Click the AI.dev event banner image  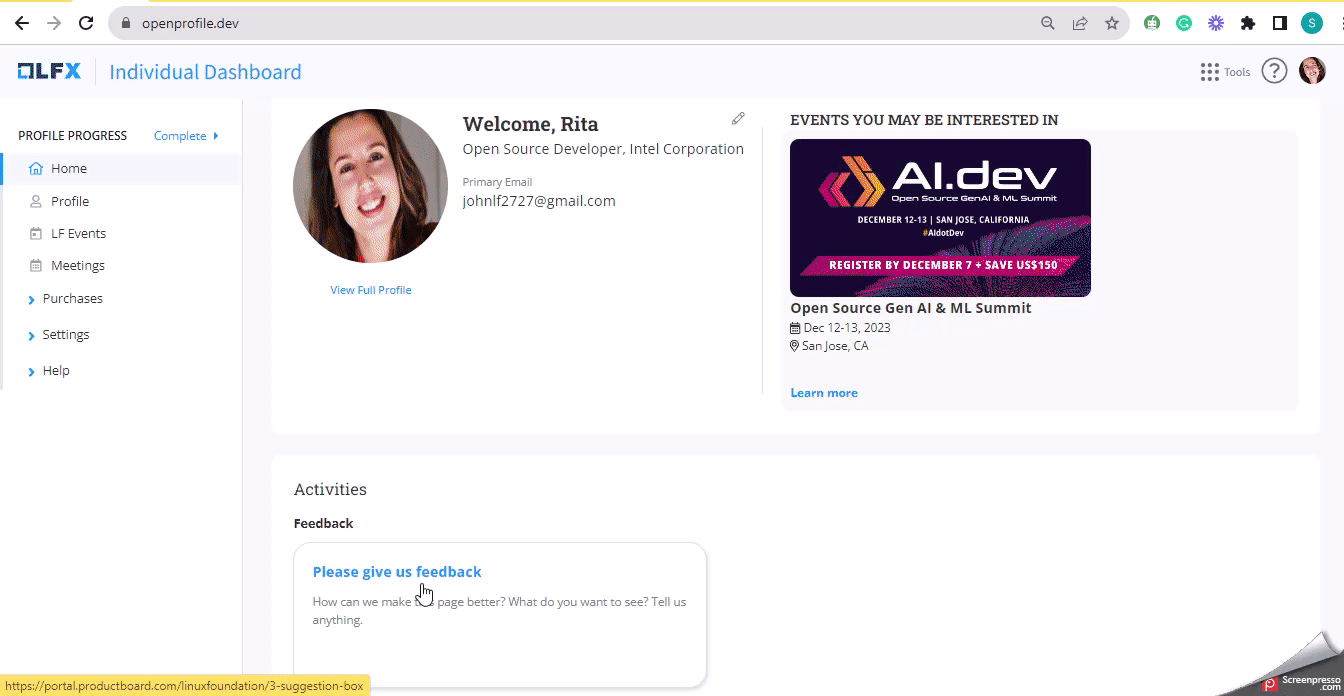940,217
